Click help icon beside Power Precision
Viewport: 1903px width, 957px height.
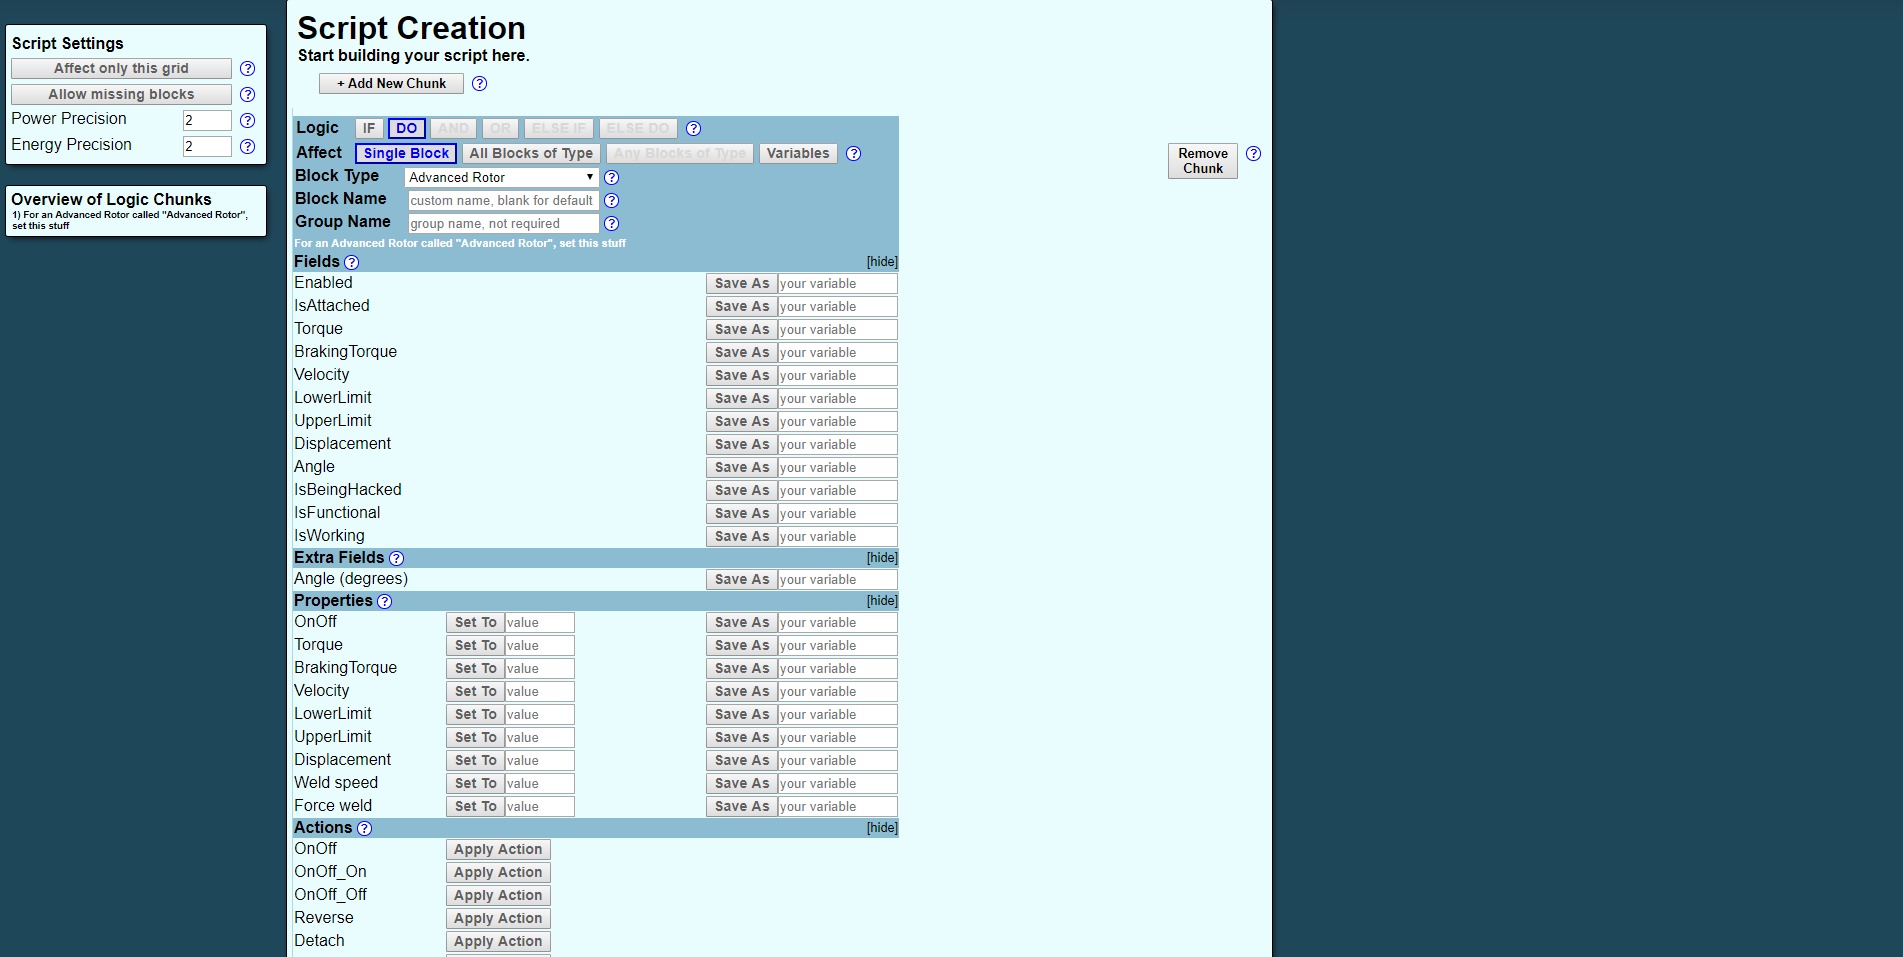(x=247, y=121)
